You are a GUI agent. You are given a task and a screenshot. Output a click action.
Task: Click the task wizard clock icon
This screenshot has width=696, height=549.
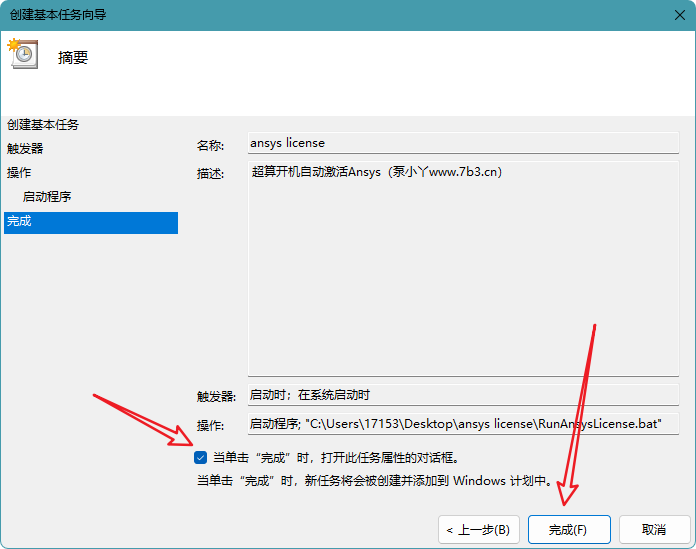23,54
